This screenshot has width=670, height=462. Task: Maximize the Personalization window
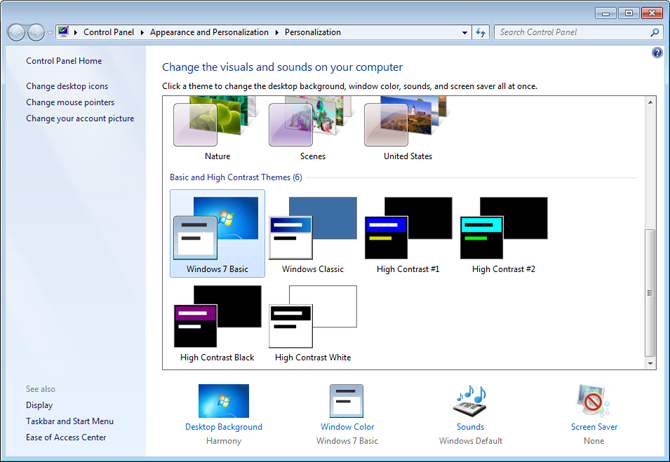(629, 13)
